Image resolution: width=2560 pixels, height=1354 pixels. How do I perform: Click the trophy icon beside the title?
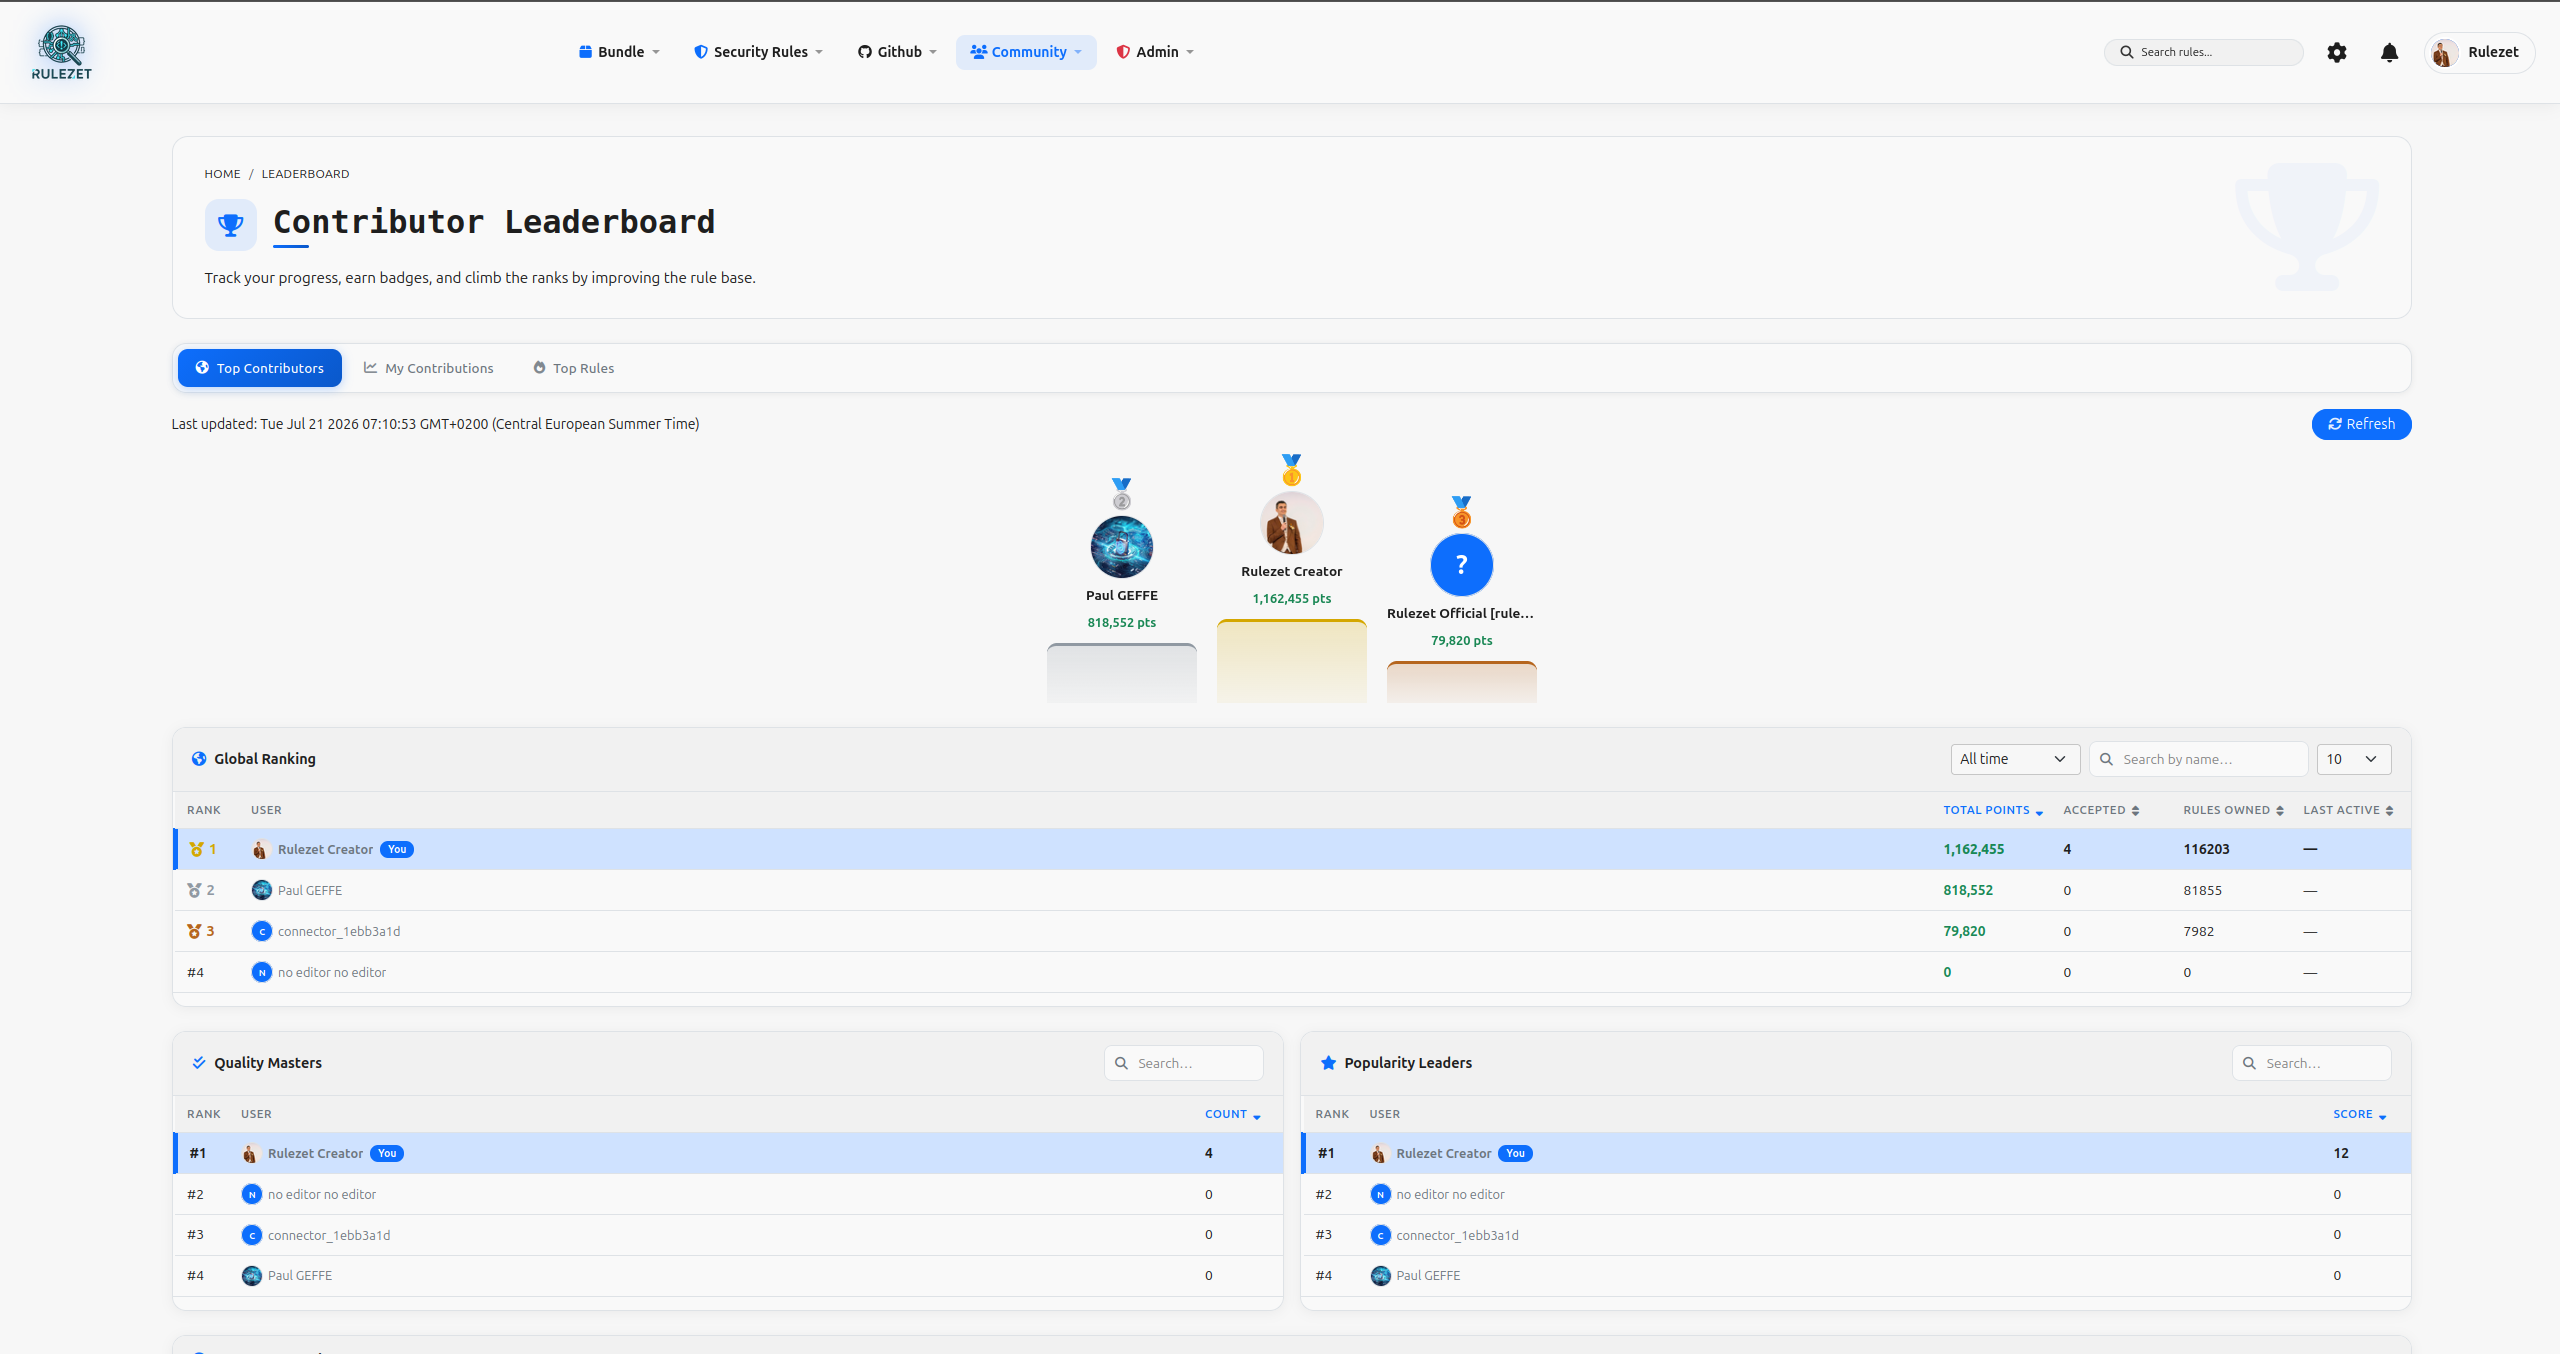click(x=230, y=224)
